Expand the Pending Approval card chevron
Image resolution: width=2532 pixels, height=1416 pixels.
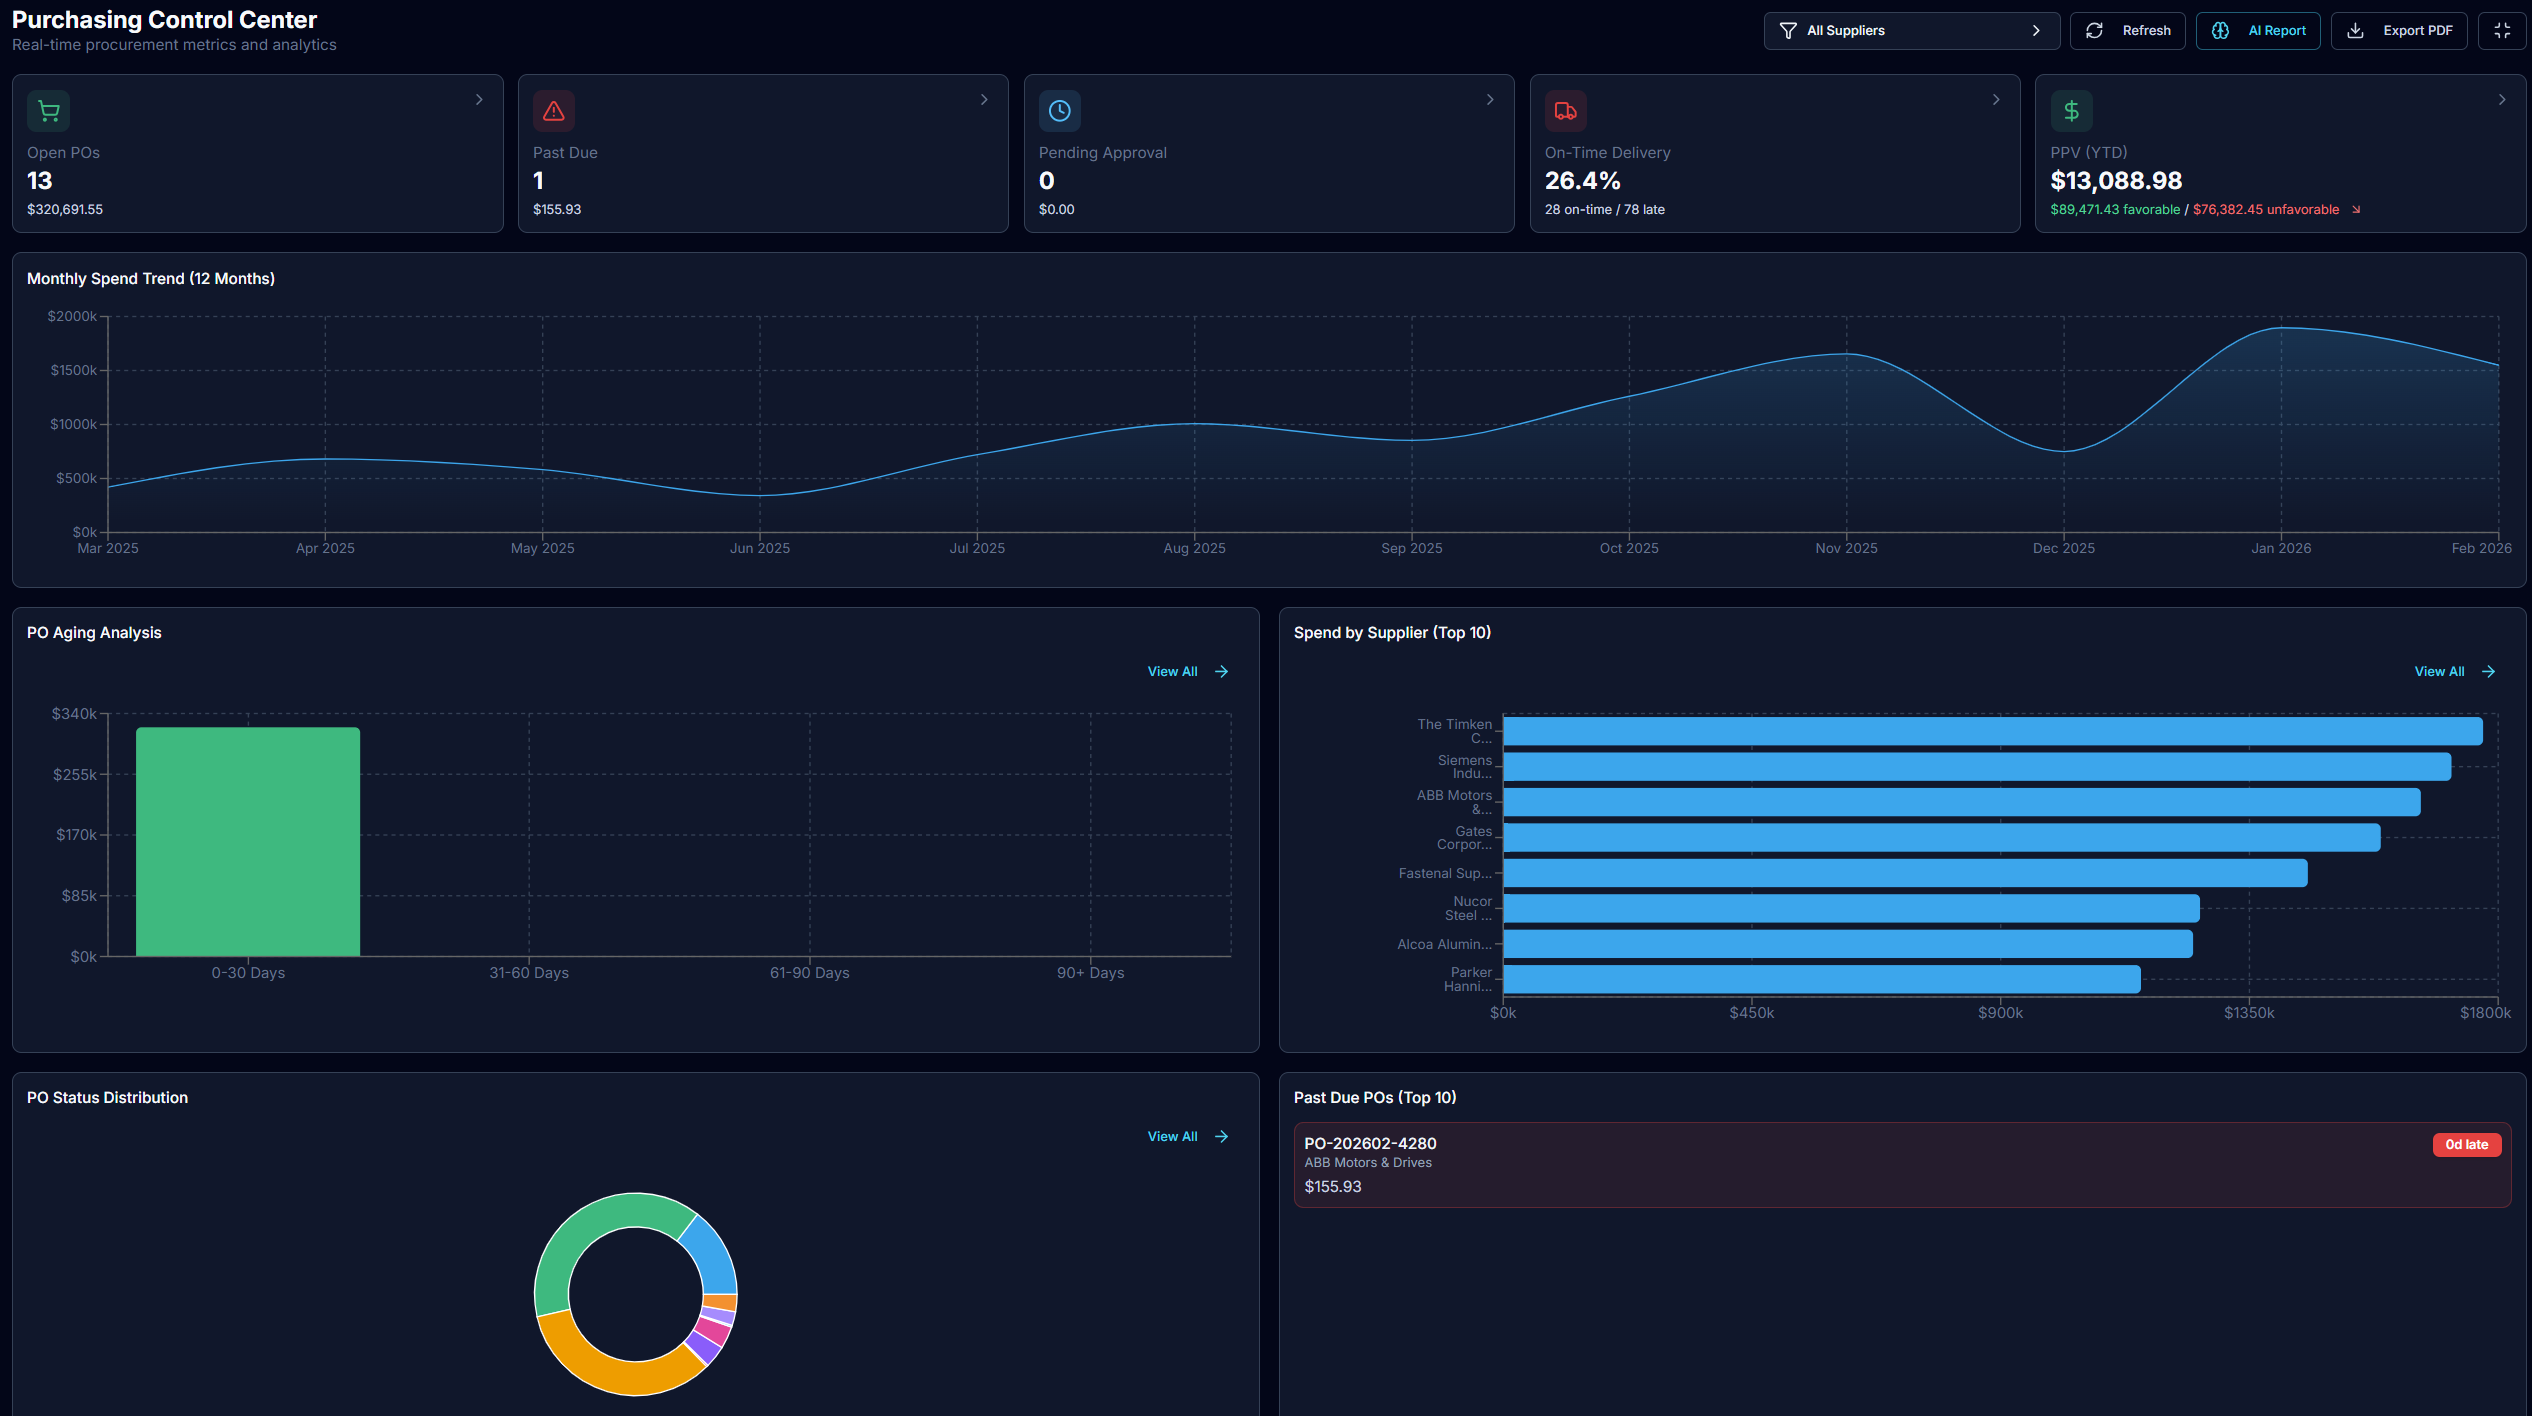1490,99
